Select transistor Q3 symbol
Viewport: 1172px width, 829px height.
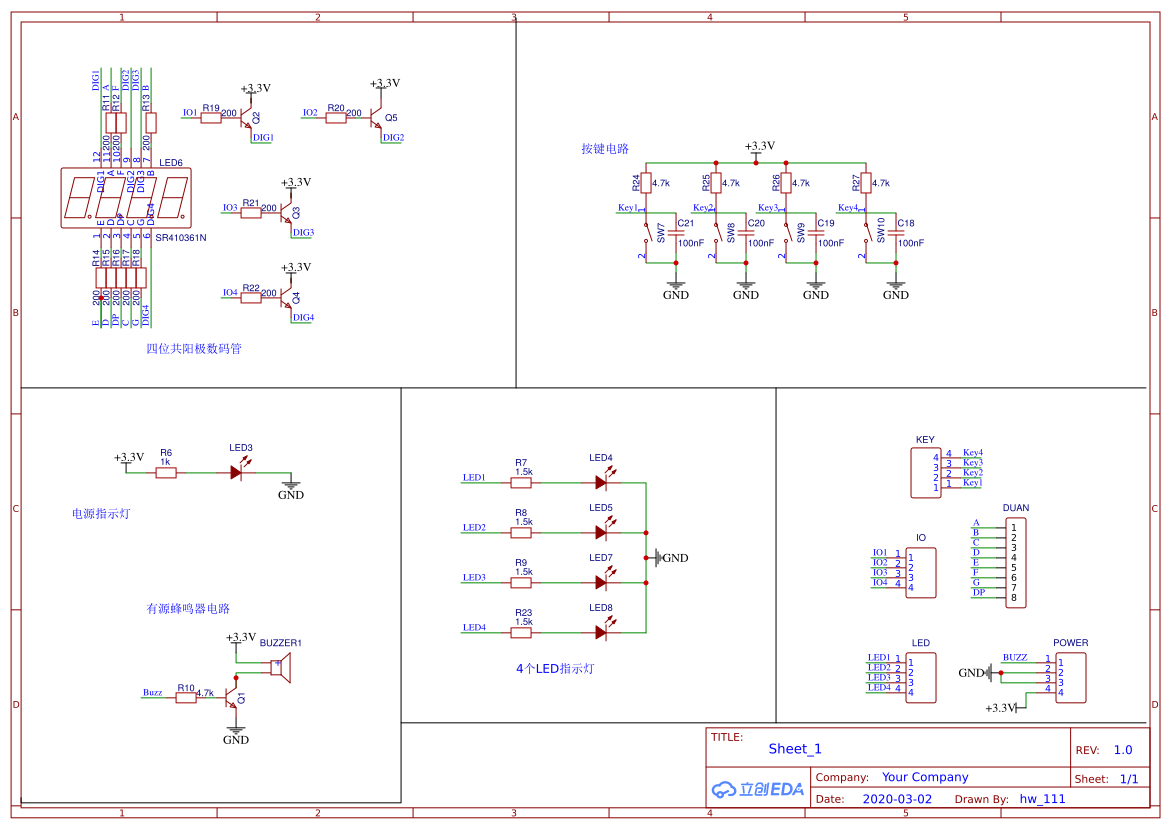pos(287,213)
